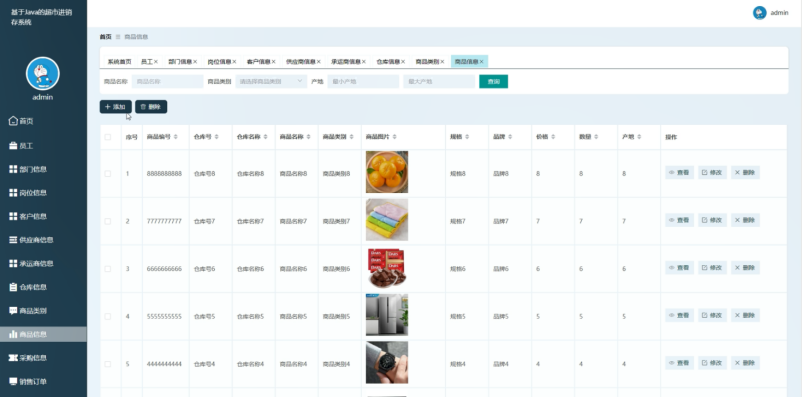Screen dimensions: 802x397
Task: Focus the 商品名称 search input
Action: pos(168,81)
